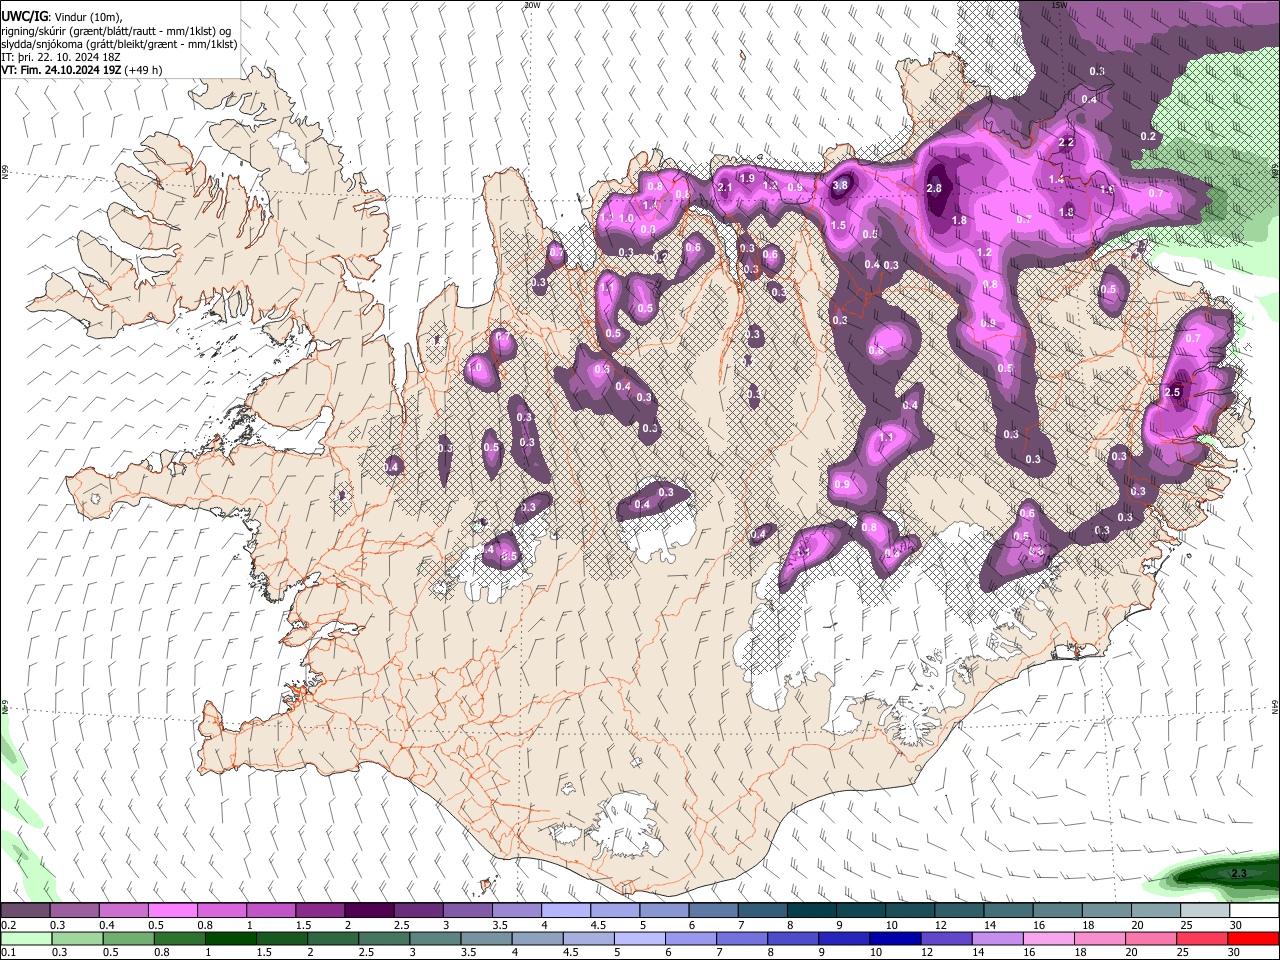Click the 'VT: Fim. 24.10.2024 19Z (+49 h)' line
Image resolution: width=1280 pixels, height=960 pixels.
82,70
